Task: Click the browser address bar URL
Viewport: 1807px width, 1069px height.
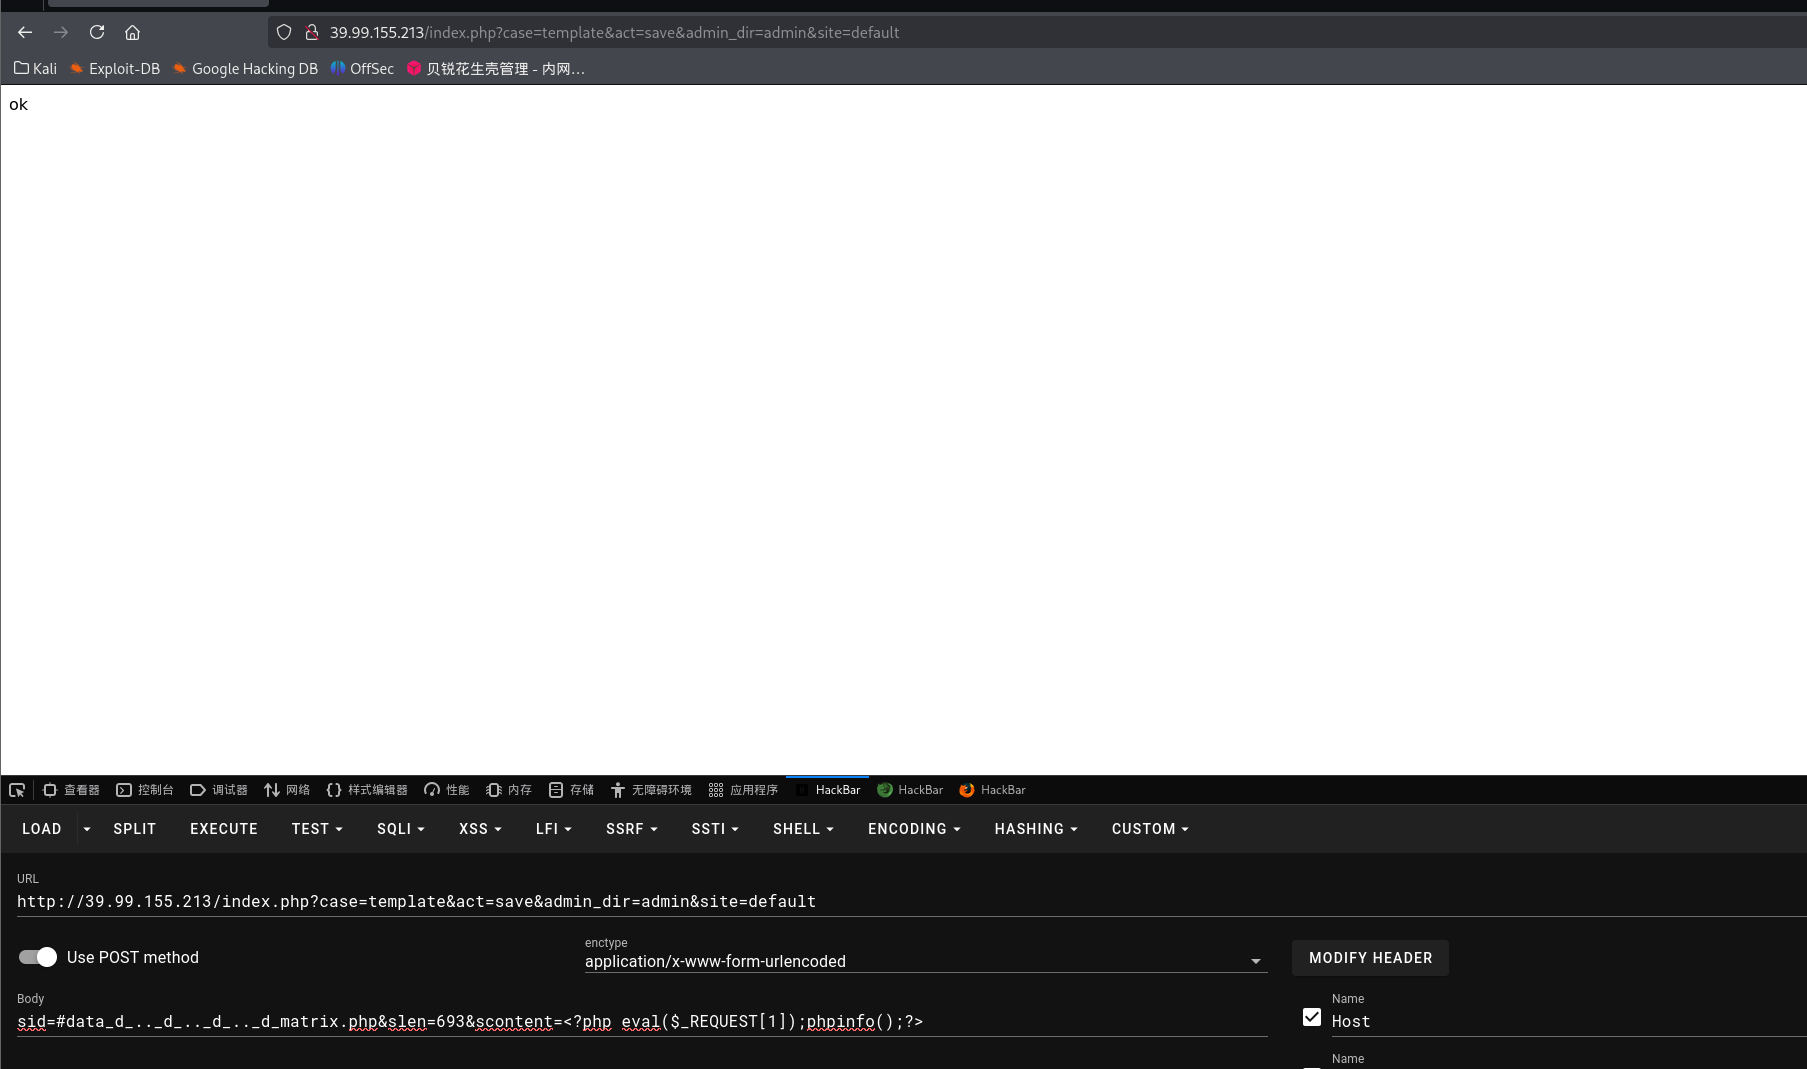Action: coord(614,32)
